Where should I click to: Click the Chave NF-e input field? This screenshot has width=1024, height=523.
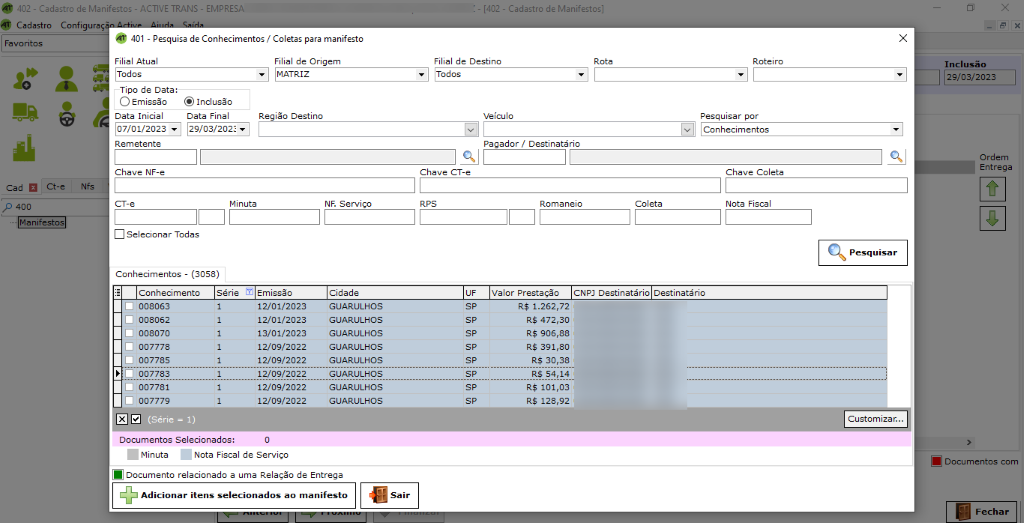pos(264,185)
